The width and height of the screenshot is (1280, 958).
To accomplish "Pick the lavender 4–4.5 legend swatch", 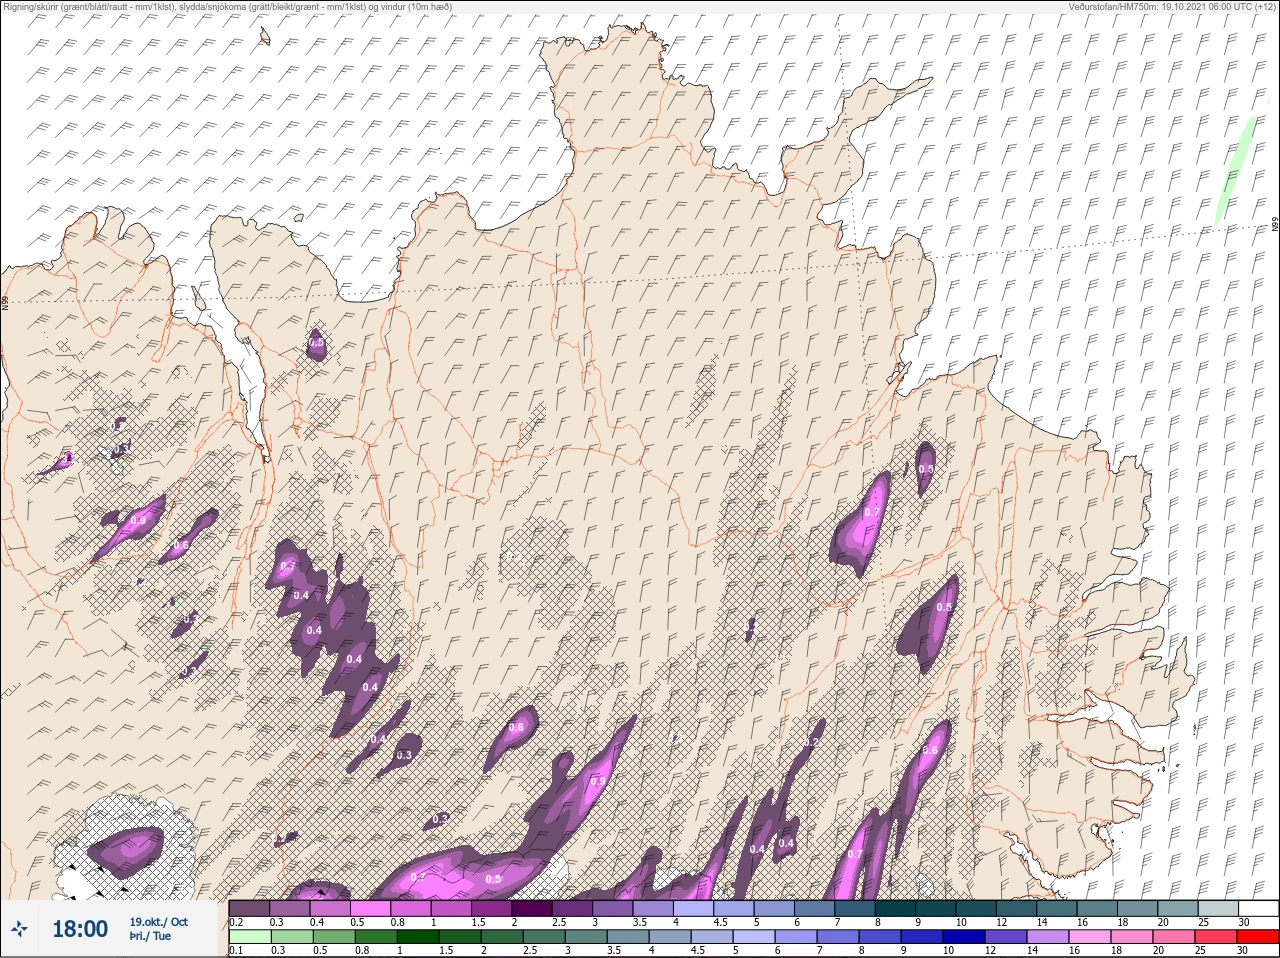I will coord(696,908).
